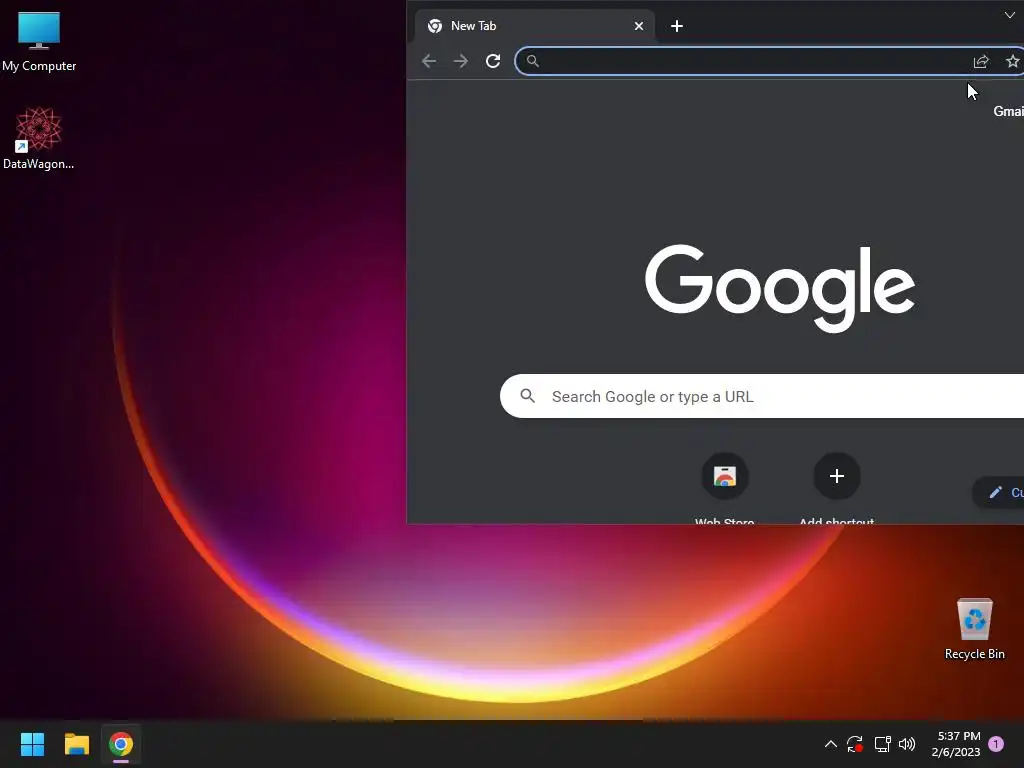Go back with Chrome's back arrow
1024x768 pixels.
click(x=429, y=61)
